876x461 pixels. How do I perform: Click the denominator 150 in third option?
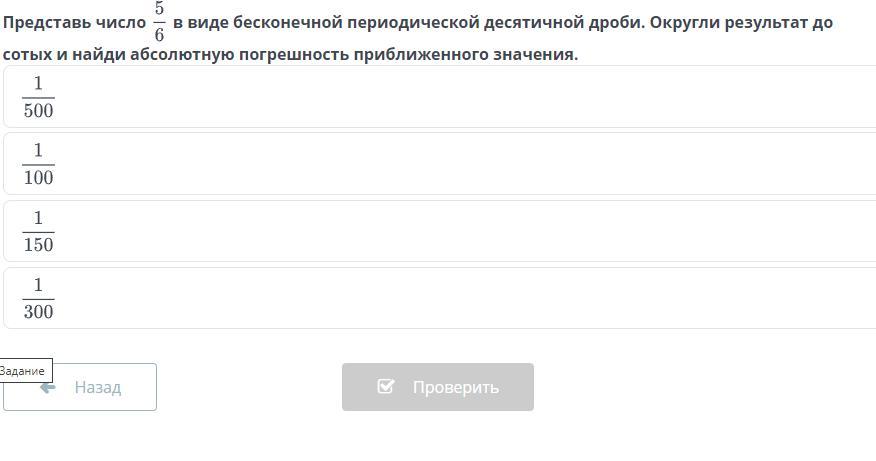(x=39, y=245)
